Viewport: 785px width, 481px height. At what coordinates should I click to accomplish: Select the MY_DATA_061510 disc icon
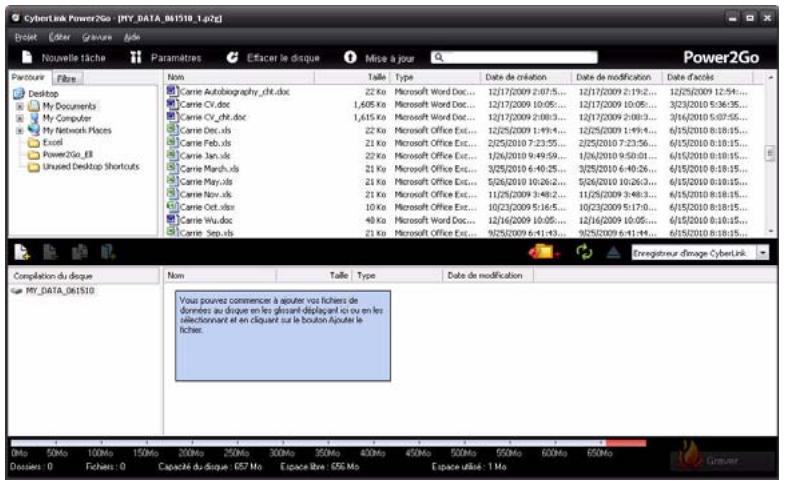pos(17,291)
